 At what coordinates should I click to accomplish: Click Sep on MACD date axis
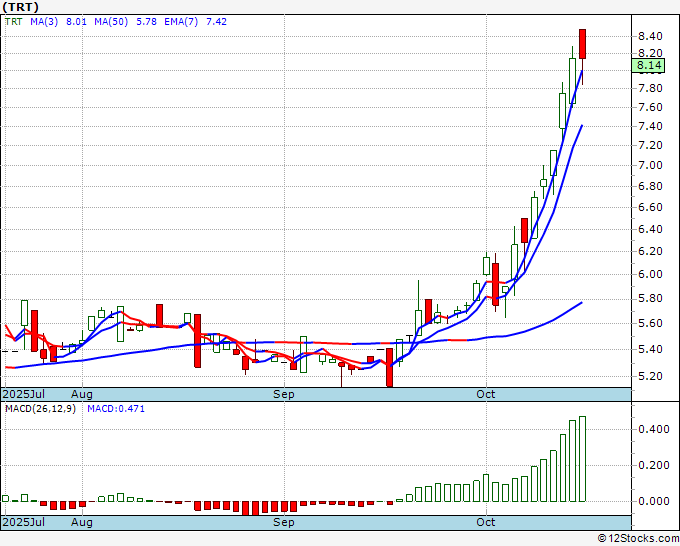coord(284,522)
